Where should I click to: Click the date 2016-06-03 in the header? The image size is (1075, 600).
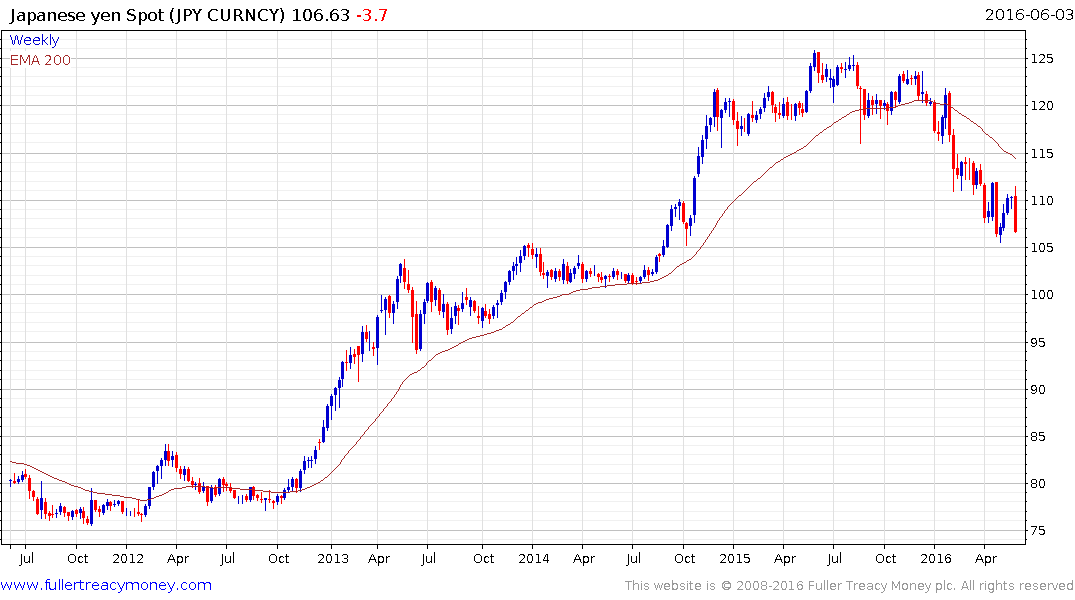pyautogui.click(x=1028, y=14)
